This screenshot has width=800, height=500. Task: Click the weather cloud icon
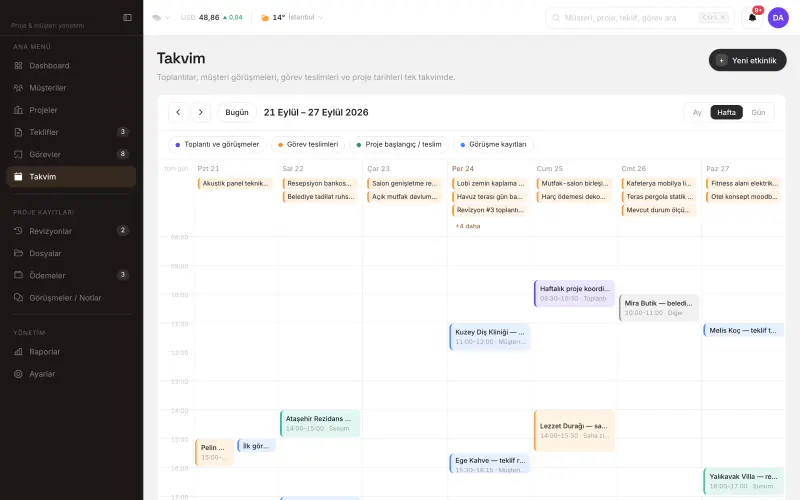(265, 17)
